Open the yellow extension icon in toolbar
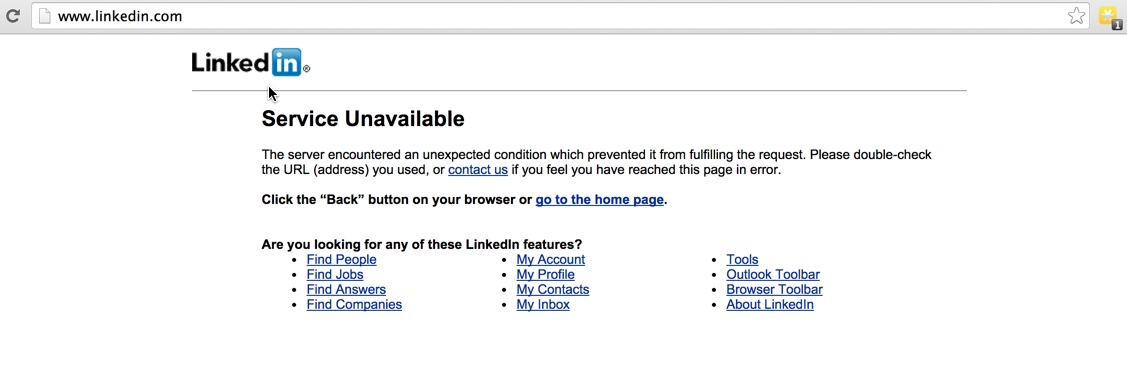This screenshot has width=1127, height=390. pos(1109,17)
